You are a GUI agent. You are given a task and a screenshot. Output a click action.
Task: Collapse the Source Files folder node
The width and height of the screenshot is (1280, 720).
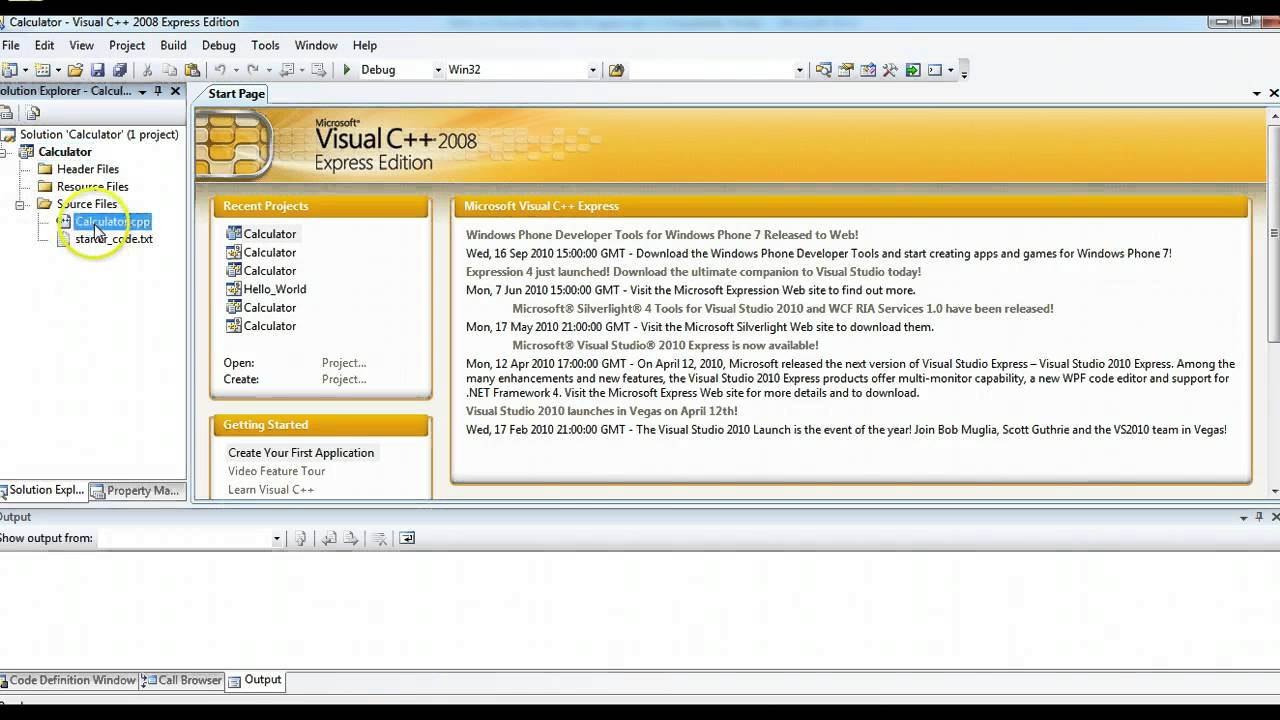click(20, 204)
